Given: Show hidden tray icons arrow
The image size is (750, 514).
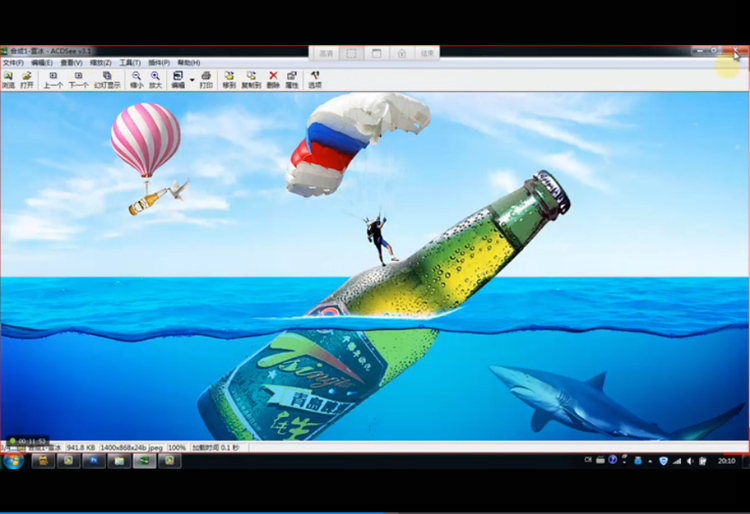Looking at the screenshot, I should coord(650,461).
